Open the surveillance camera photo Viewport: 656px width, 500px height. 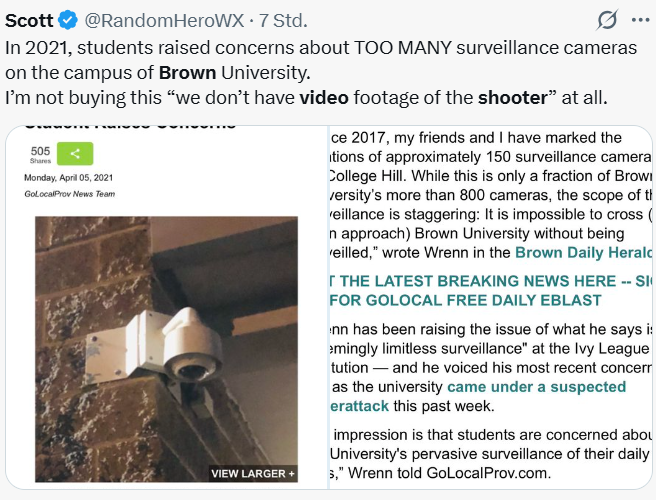pos(167,349)
